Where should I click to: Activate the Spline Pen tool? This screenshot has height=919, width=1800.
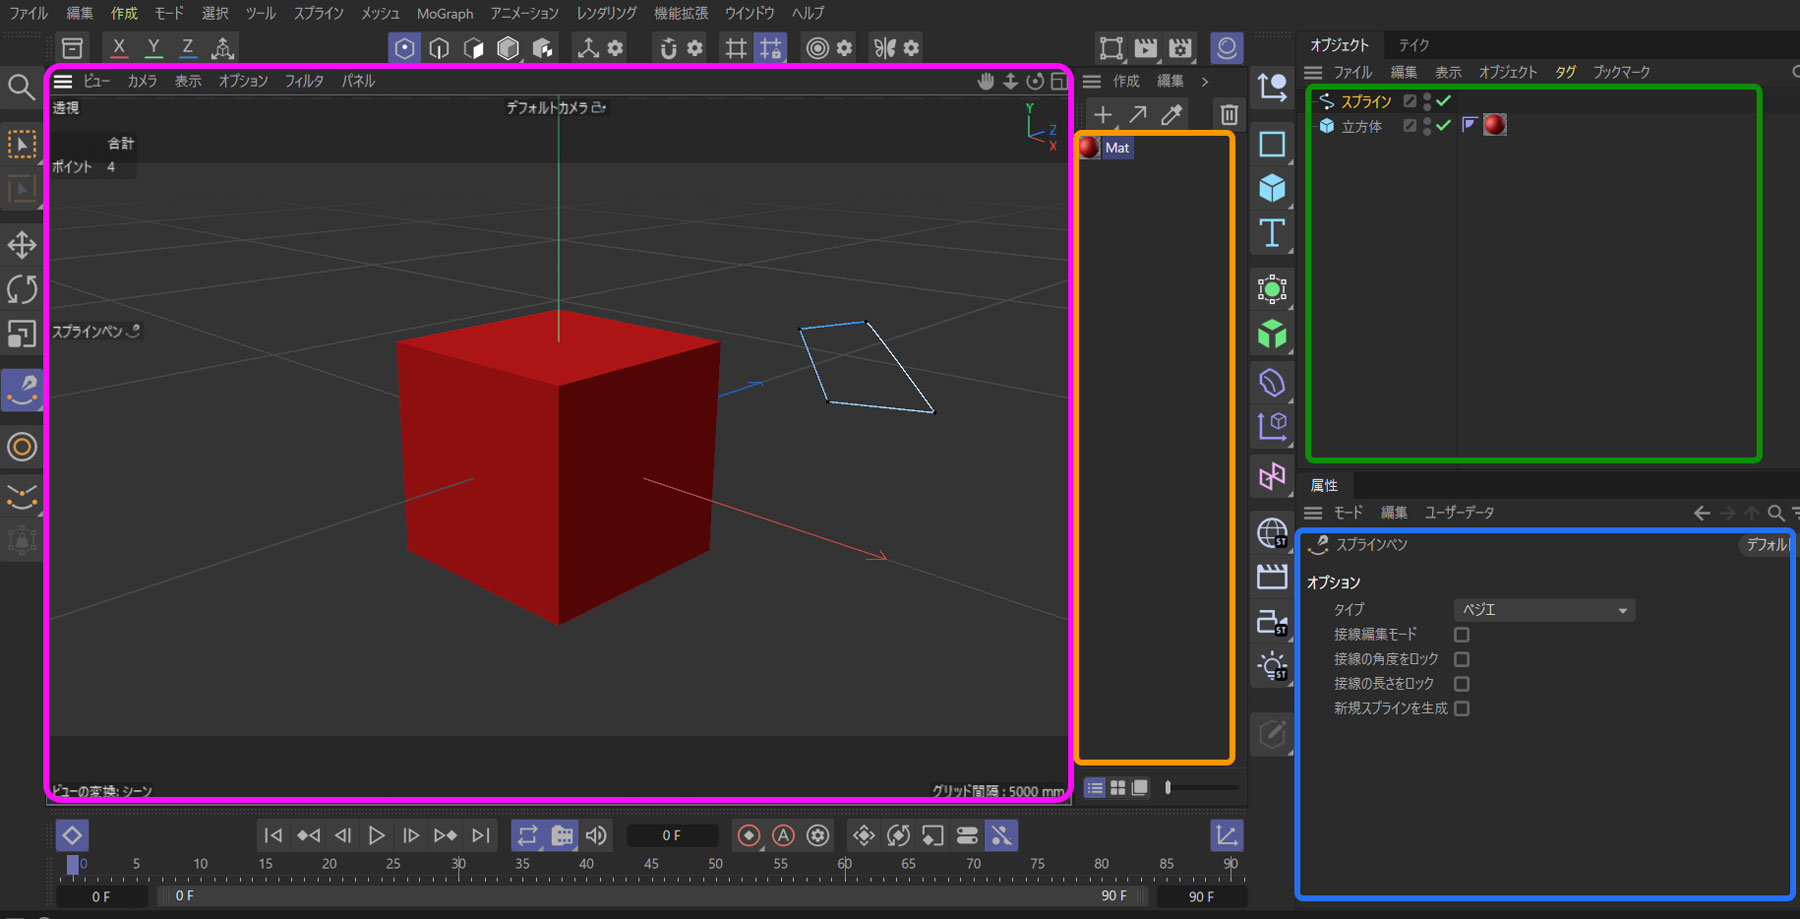[22, 390]
